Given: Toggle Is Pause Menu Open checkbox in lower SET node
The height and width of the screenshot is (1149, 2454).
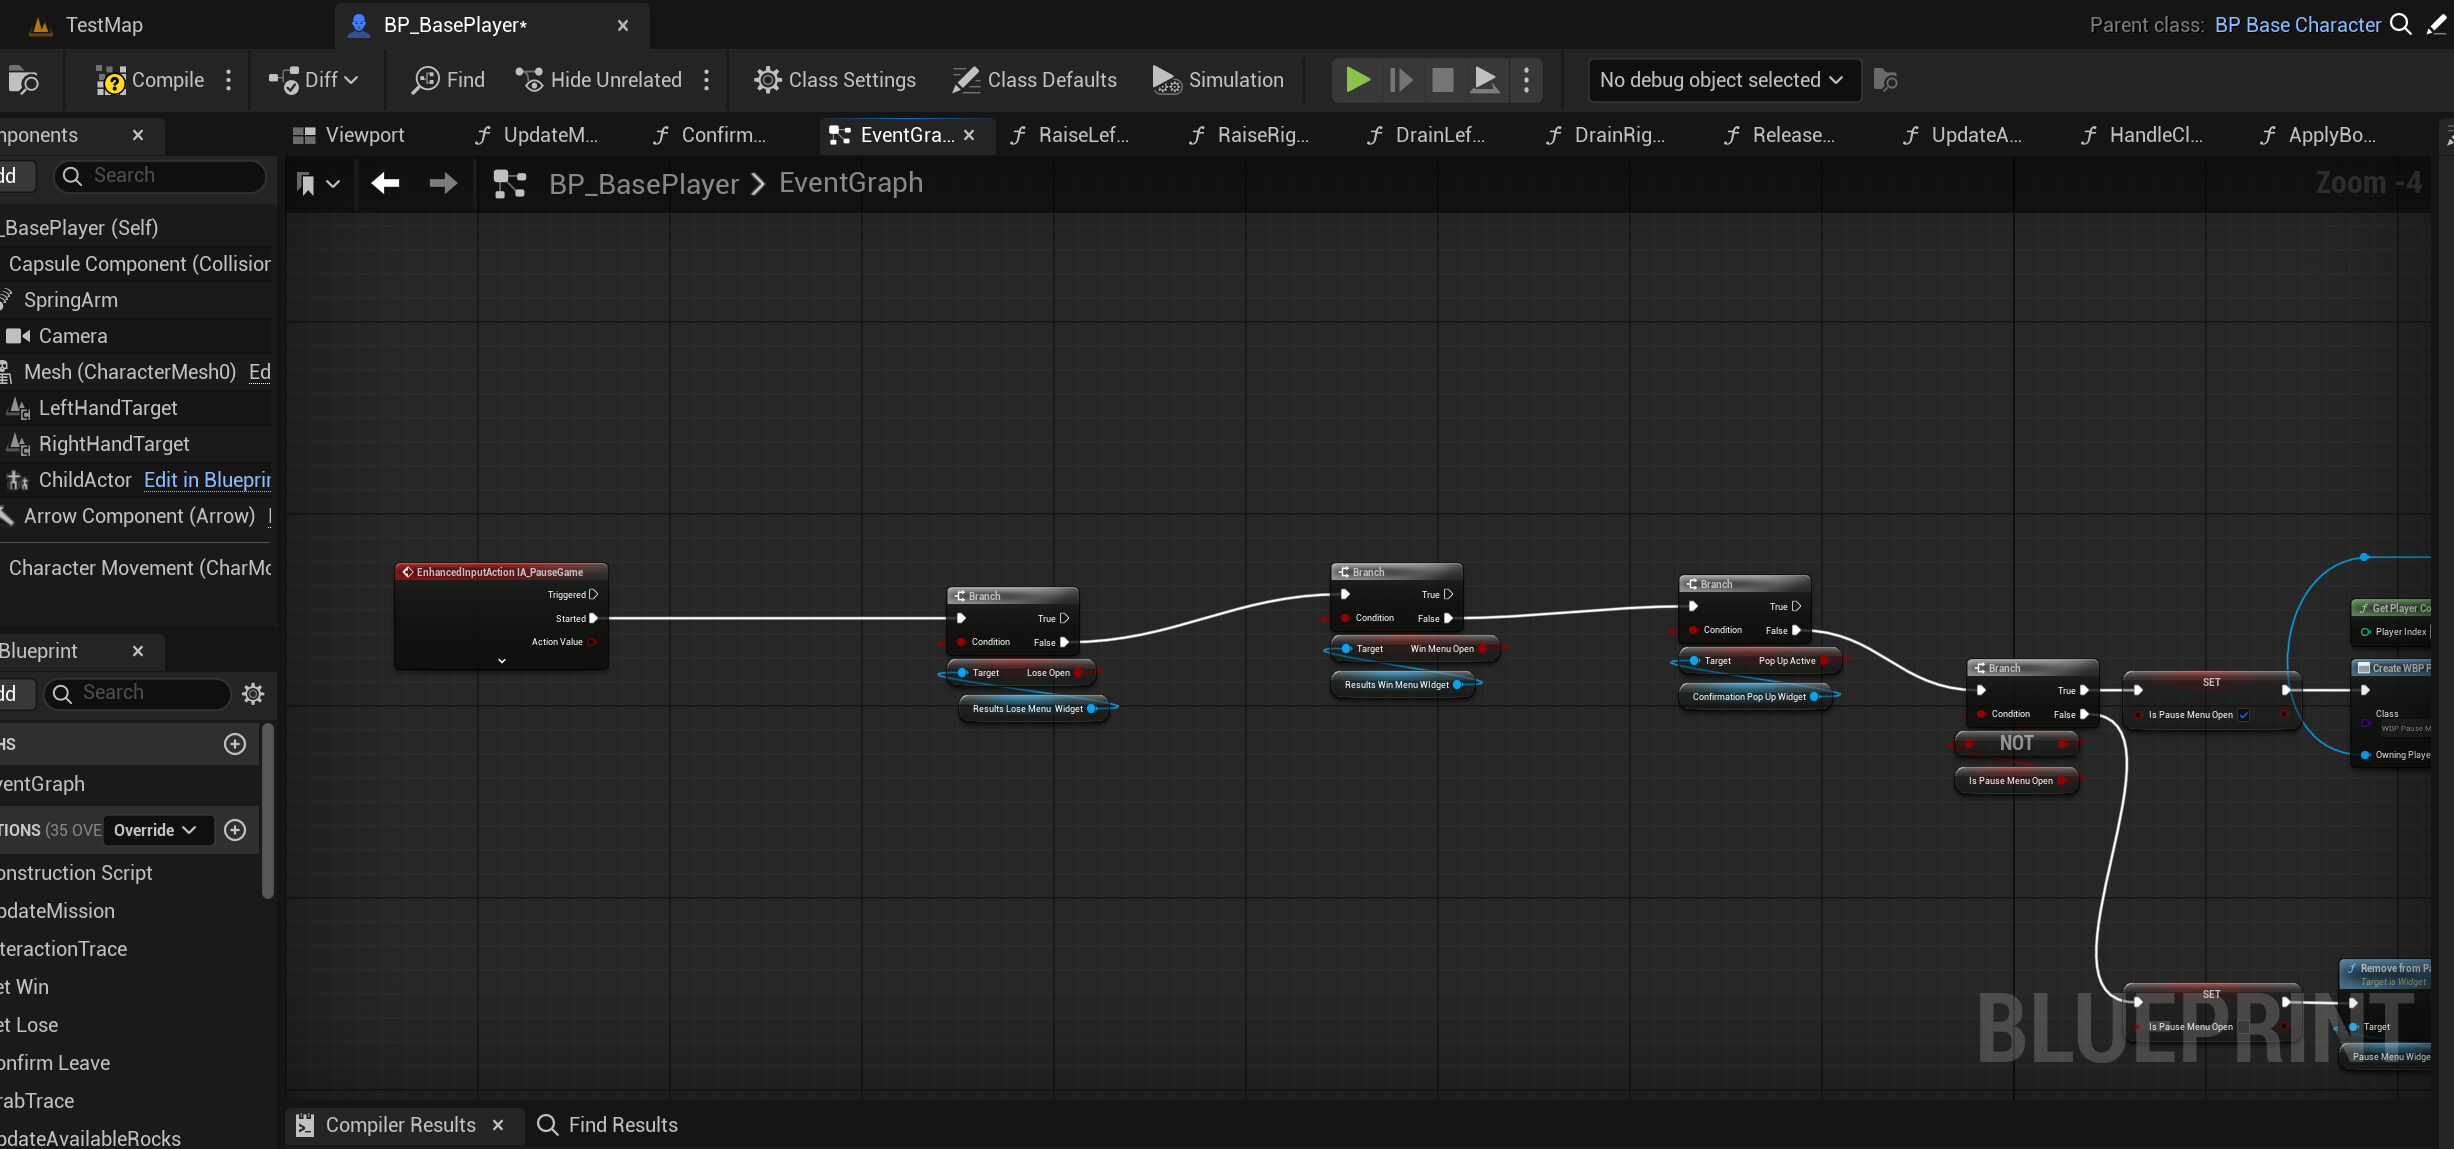Looking at the screenshot, I should pos(2243,1027).
